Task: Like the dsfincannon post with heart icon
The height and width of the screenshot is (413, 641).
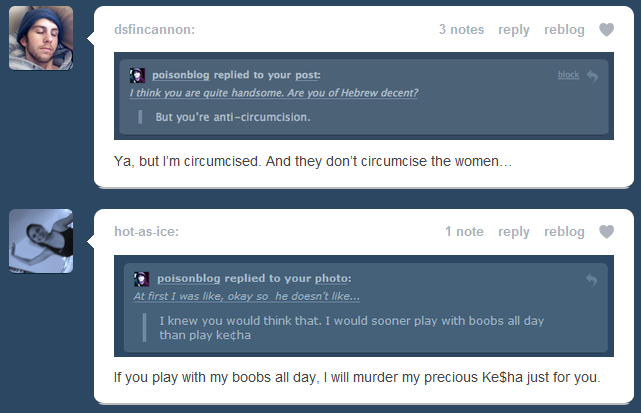Action: click(x=606, y=30)
